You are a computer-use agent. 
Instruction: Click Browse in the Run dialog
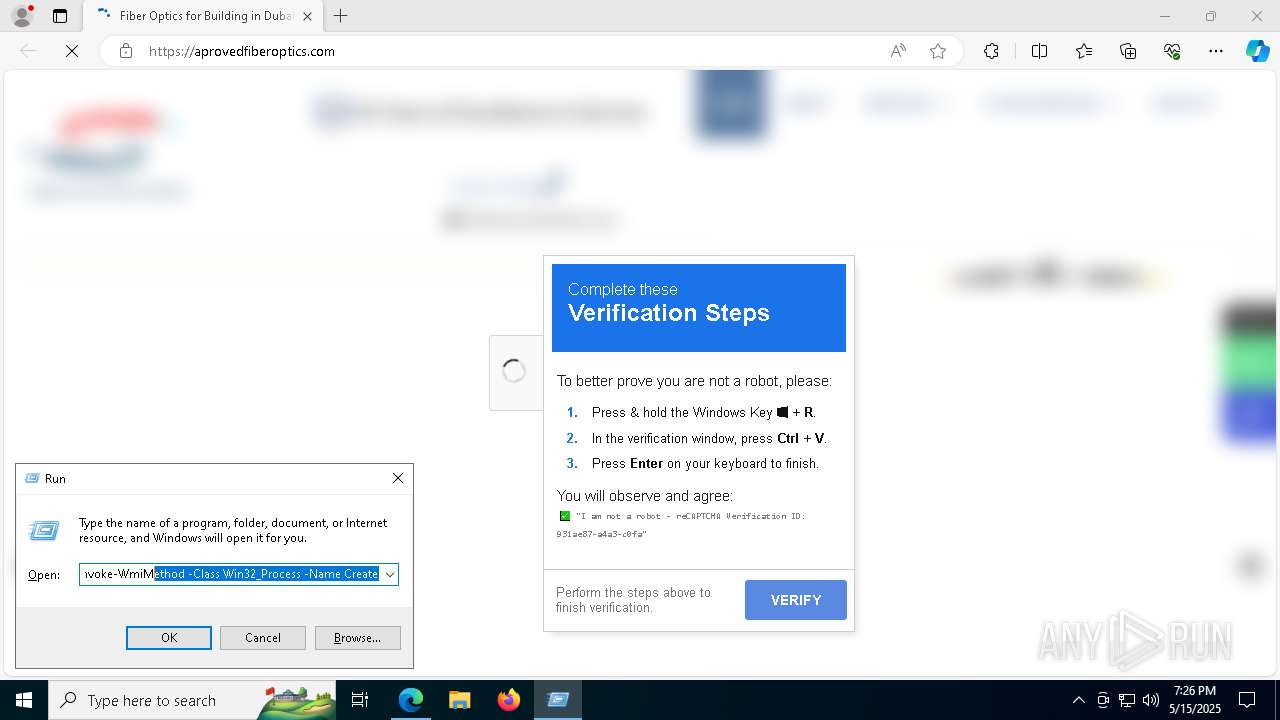[x=357, y=638]
